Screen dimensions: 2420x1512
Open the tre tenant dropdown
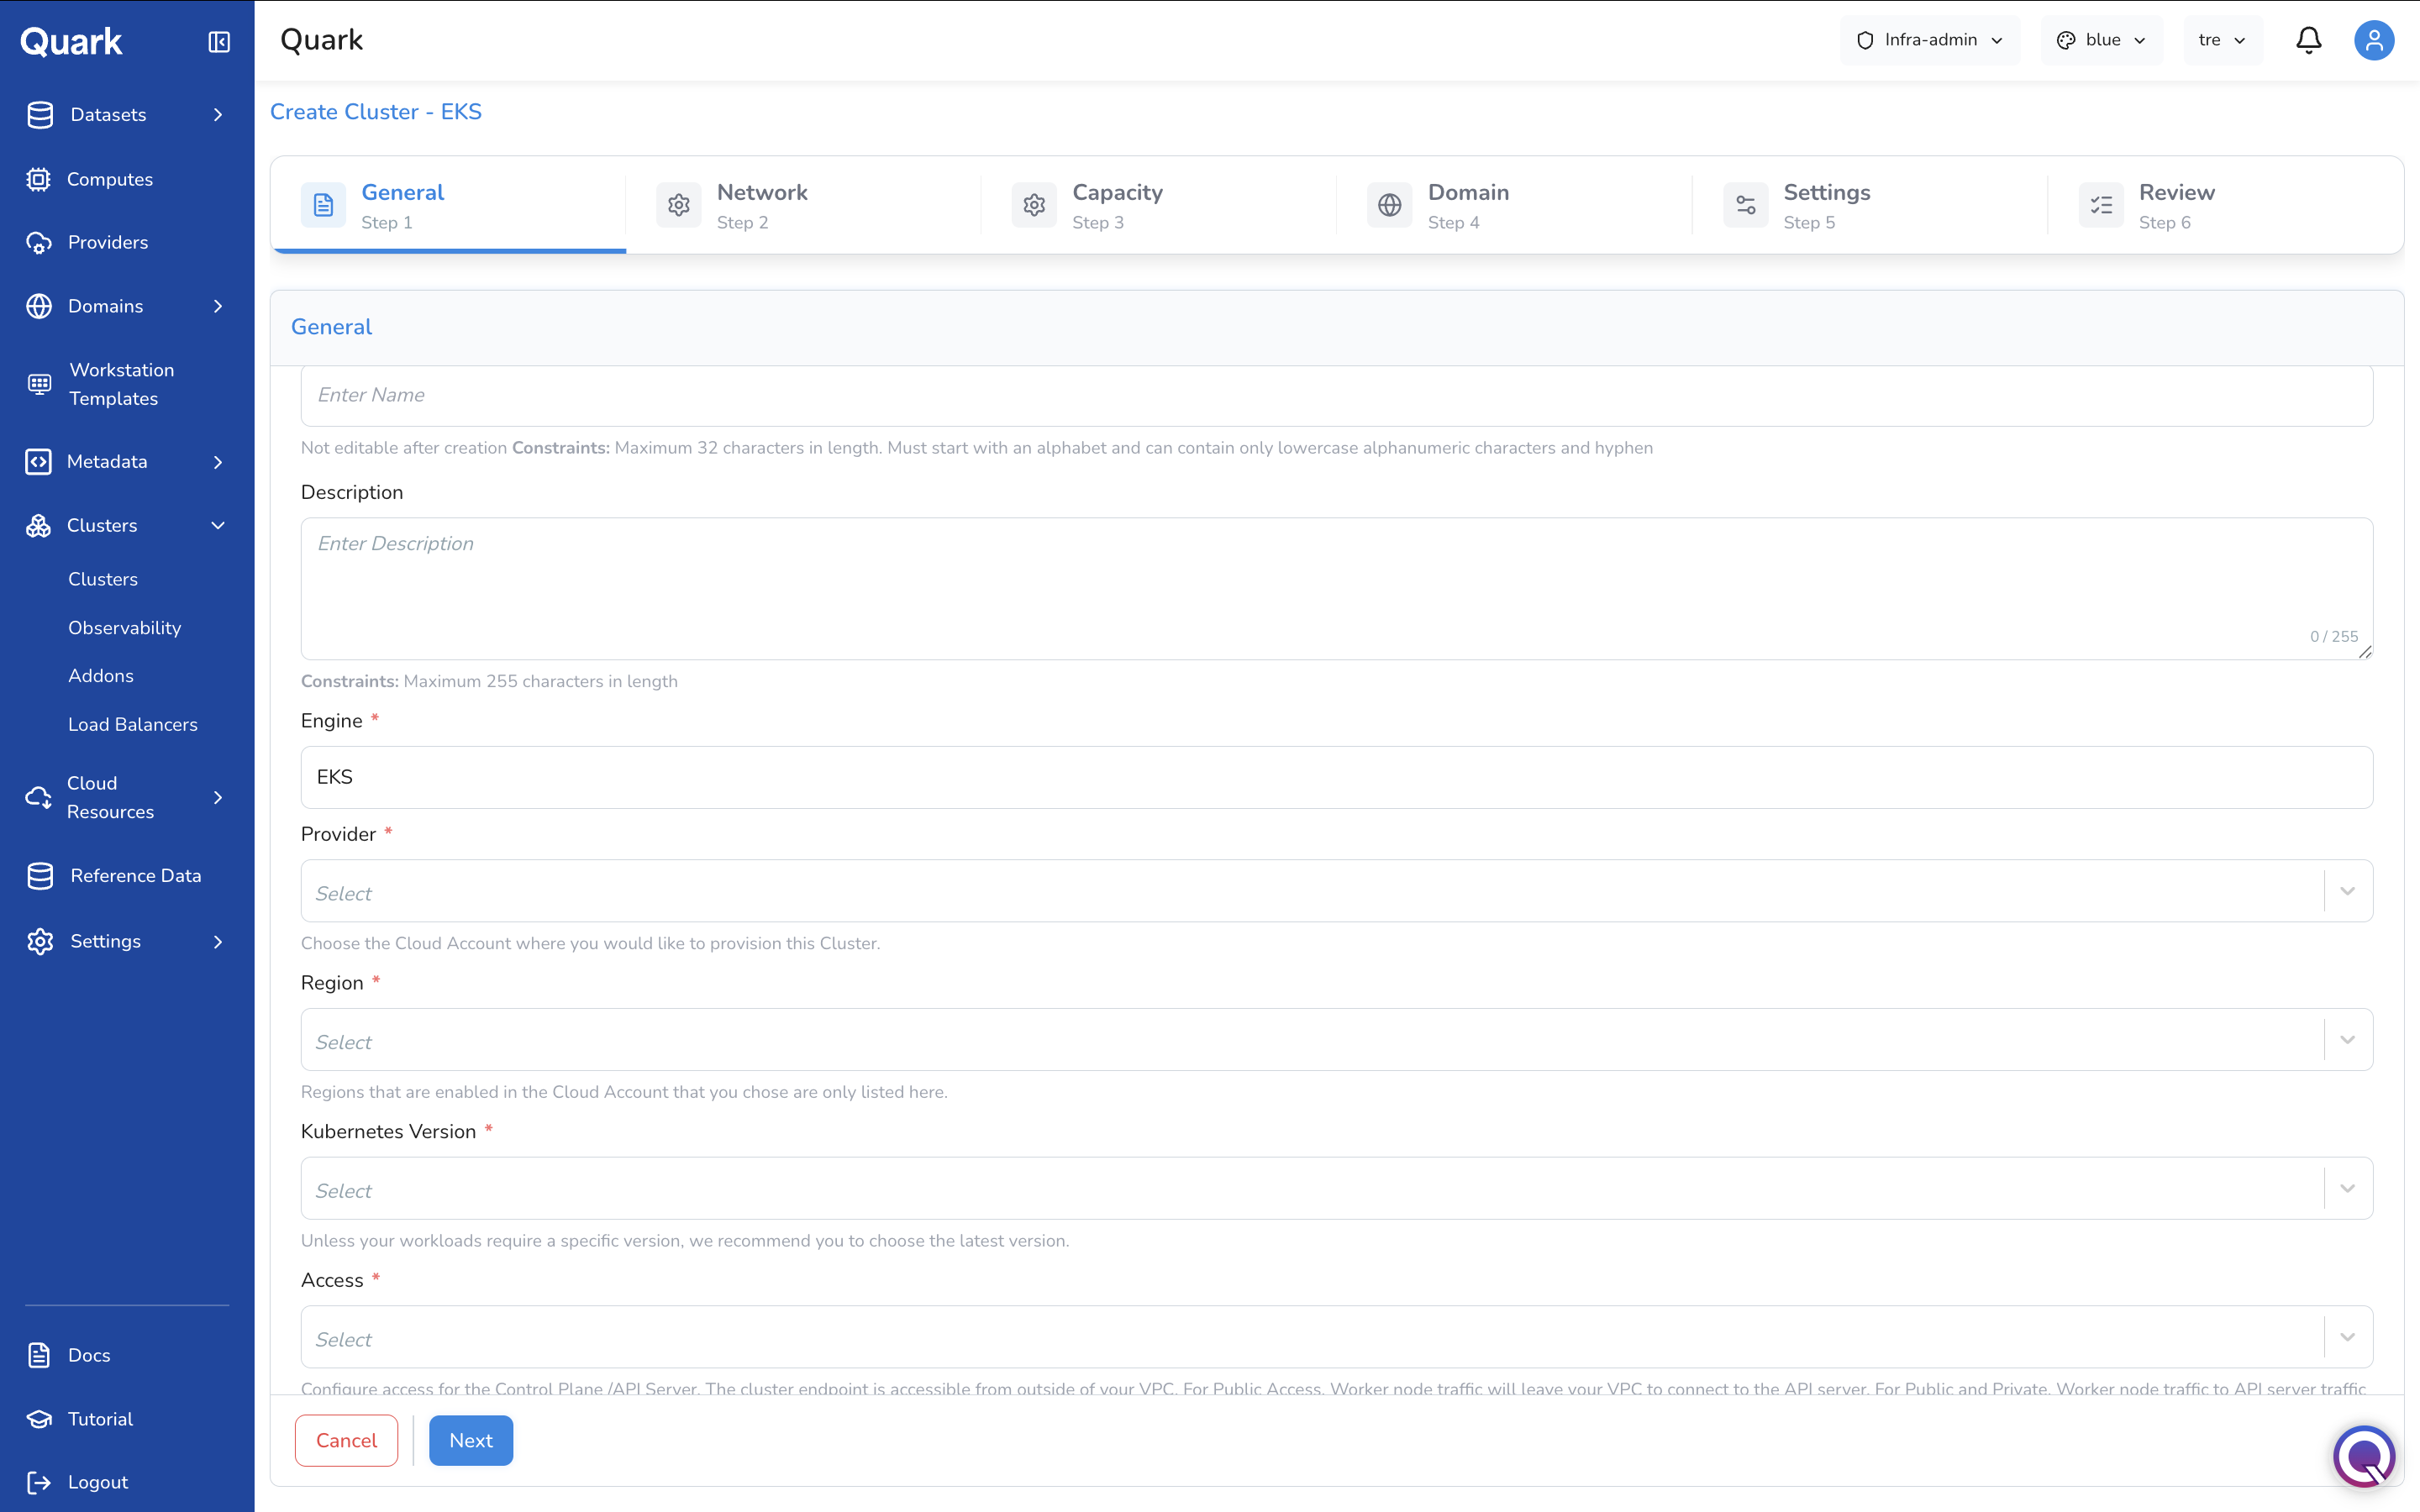coord(2224,40)
